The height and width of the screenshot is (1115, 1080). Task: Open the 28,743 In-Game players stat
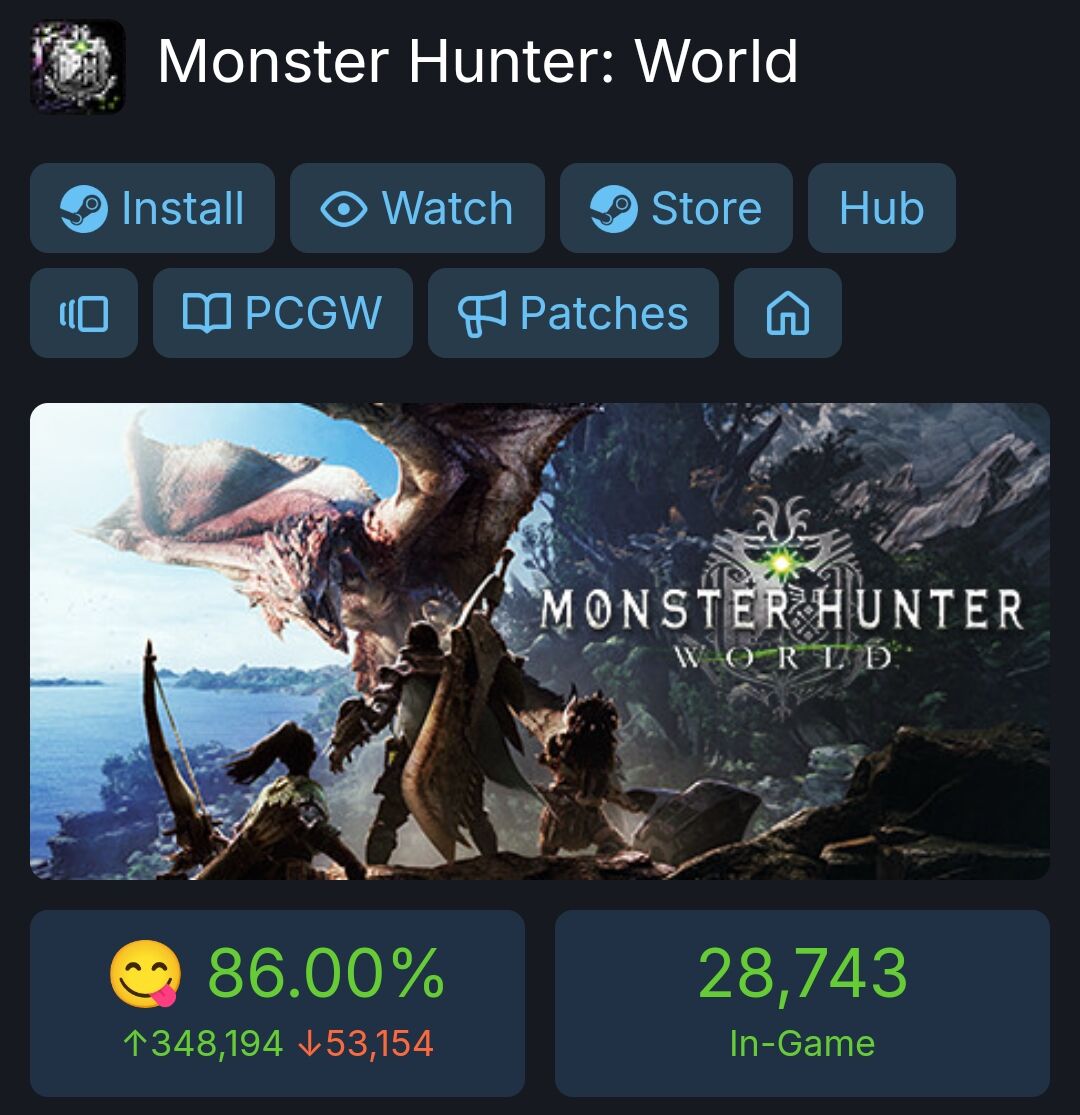802,1003
